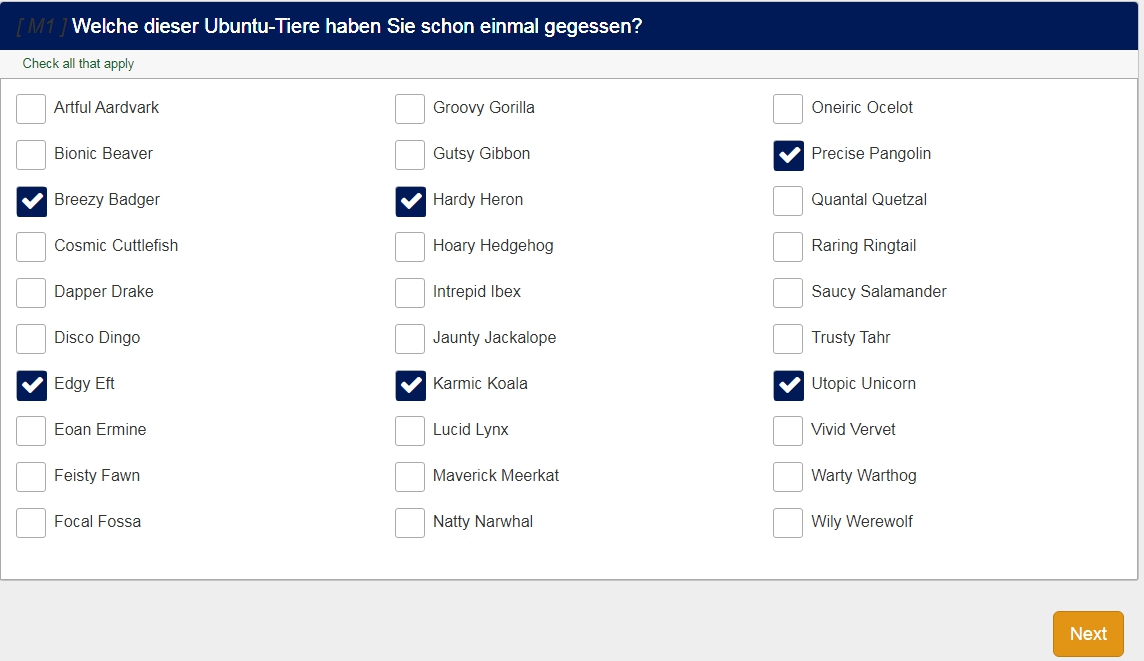
Task: Uncheck the Breezy Badger option
Action: click(x=31, y=200)
